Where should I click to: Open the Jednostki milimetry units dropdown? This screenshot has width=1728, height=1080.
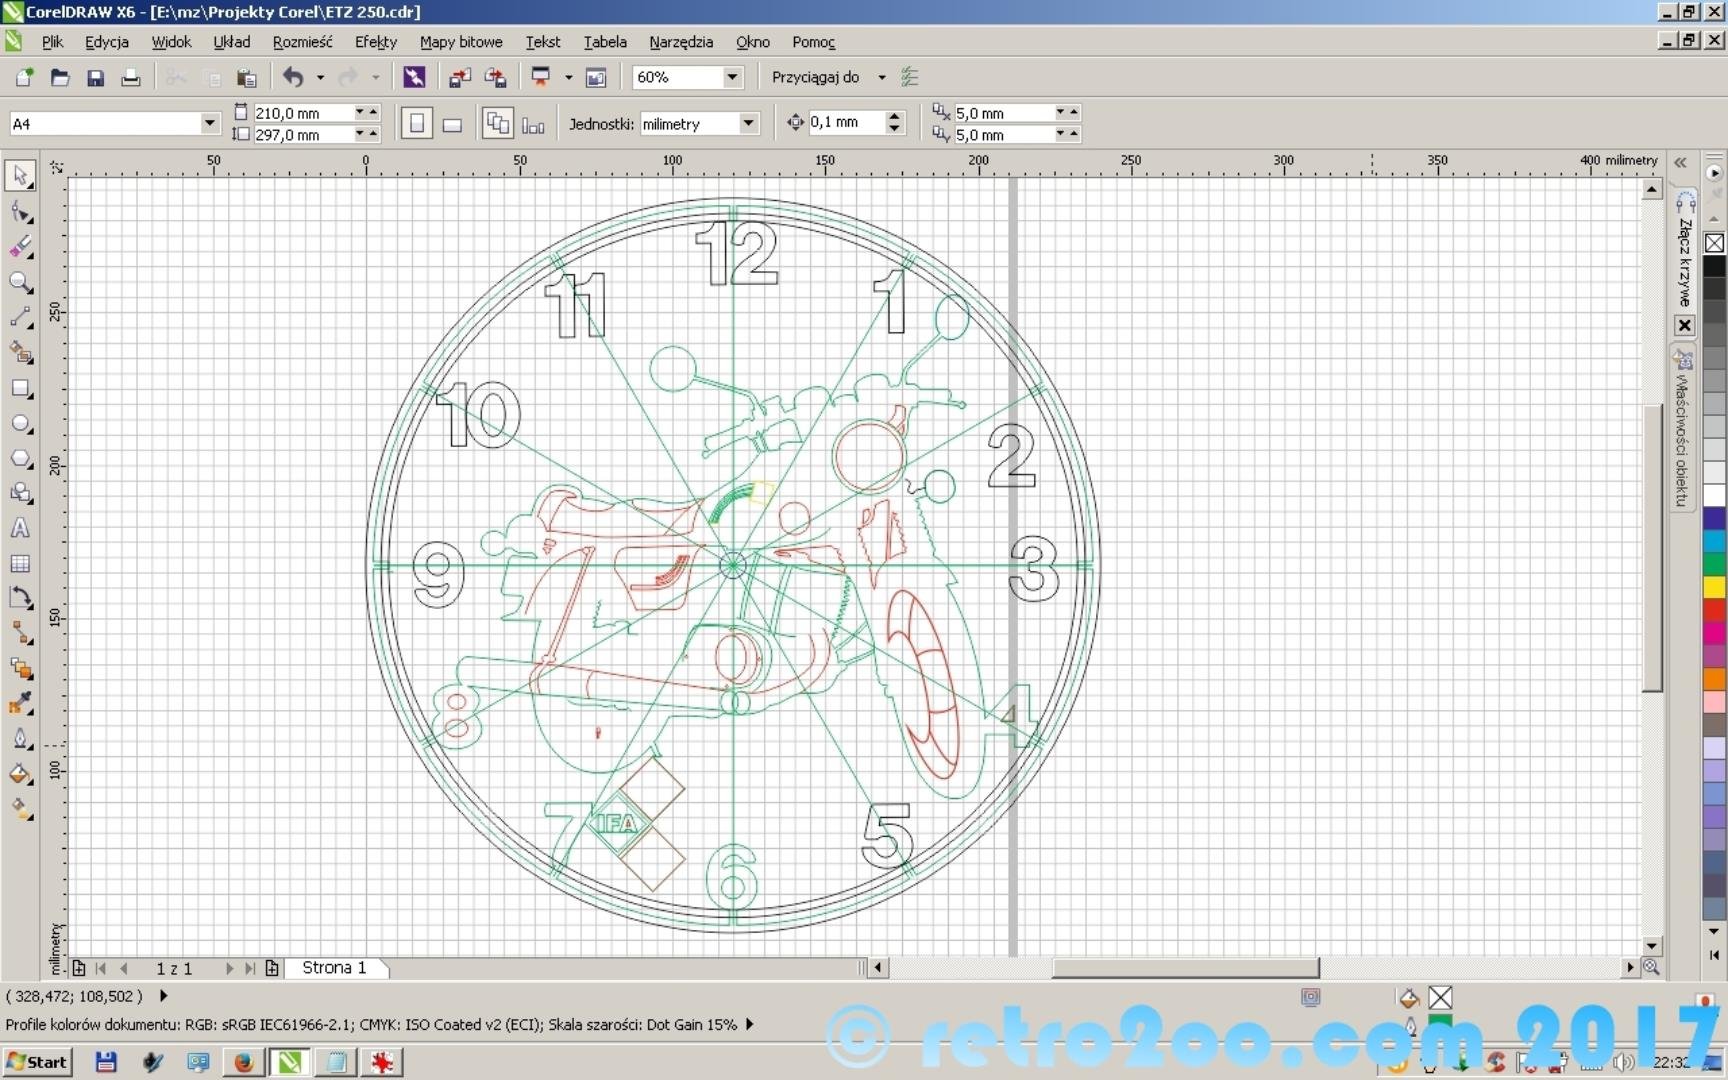click(748, 123)
